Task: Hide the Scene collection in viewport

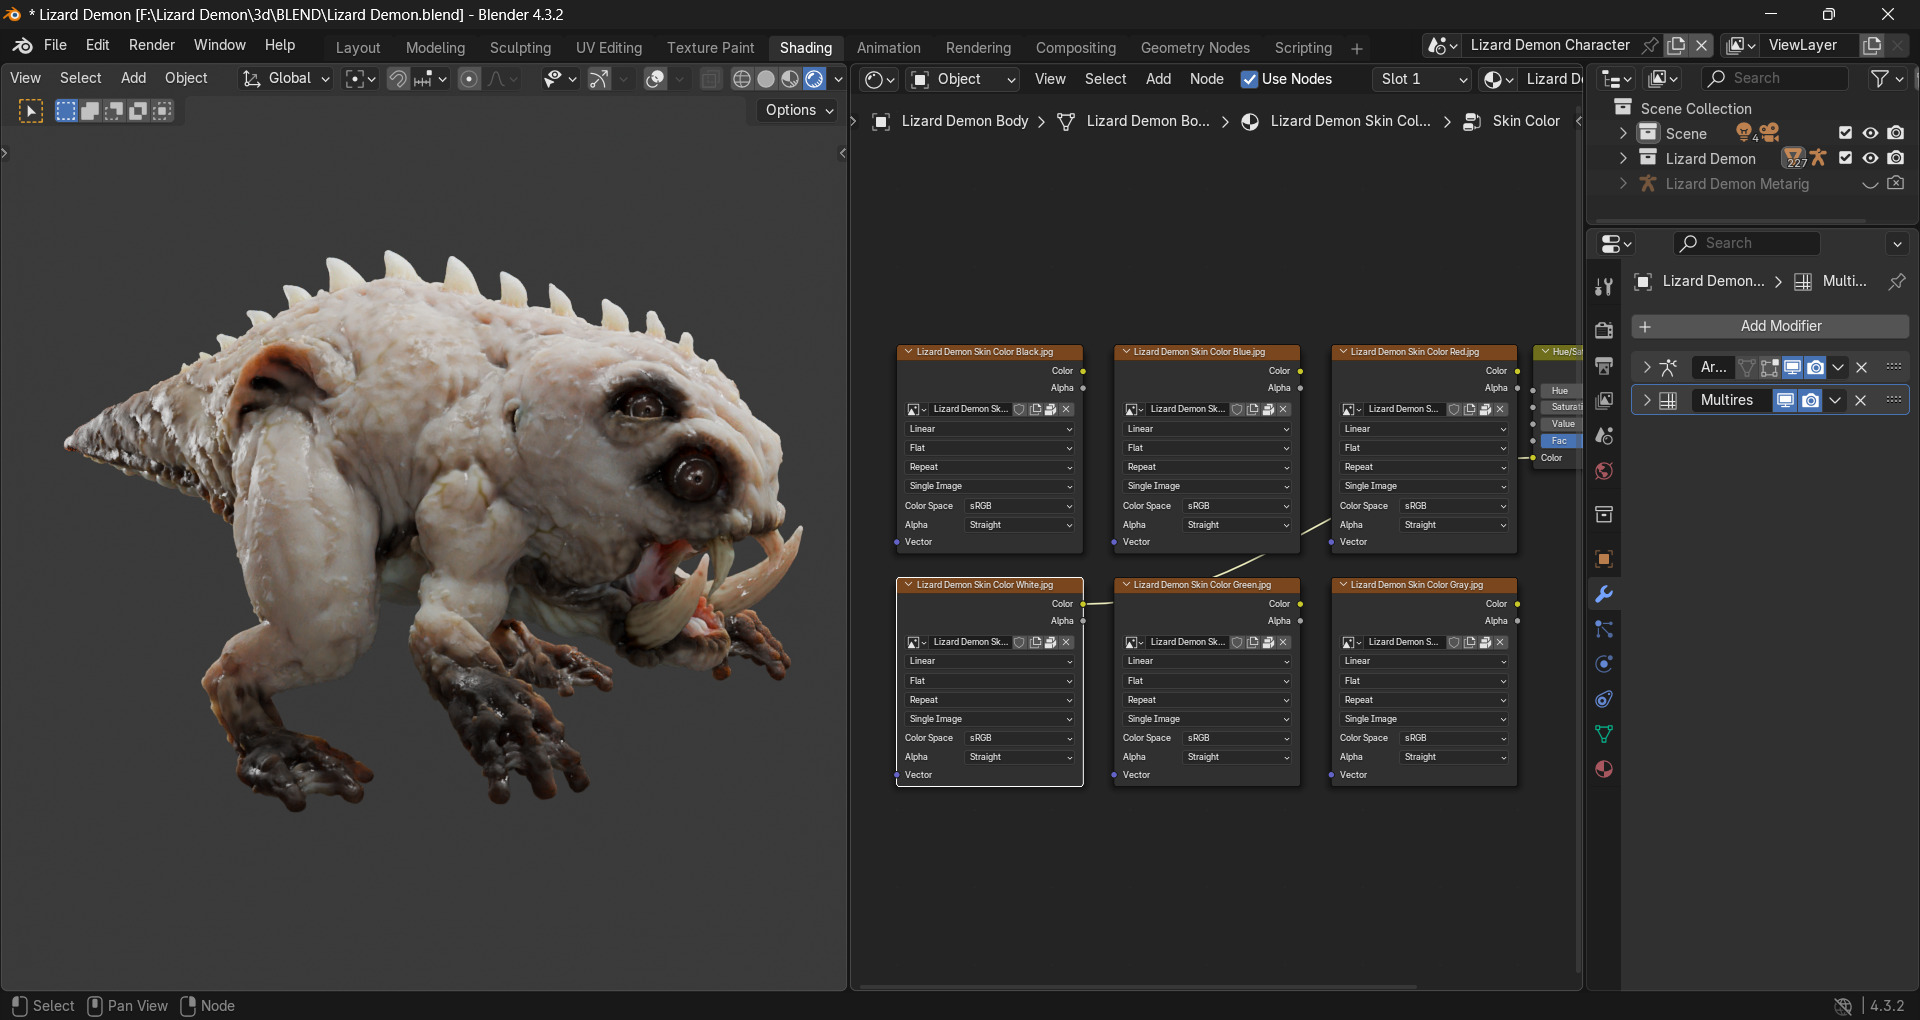Action: (1870, 133)
